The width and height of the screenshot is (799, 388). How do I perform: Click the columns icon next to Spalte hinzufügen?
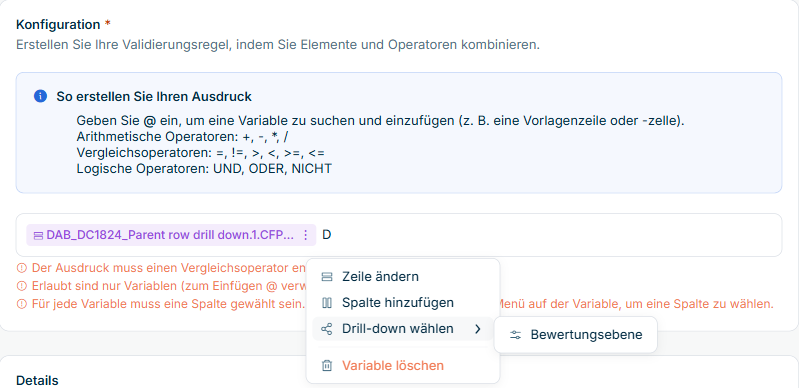click(x=327, y=303)
